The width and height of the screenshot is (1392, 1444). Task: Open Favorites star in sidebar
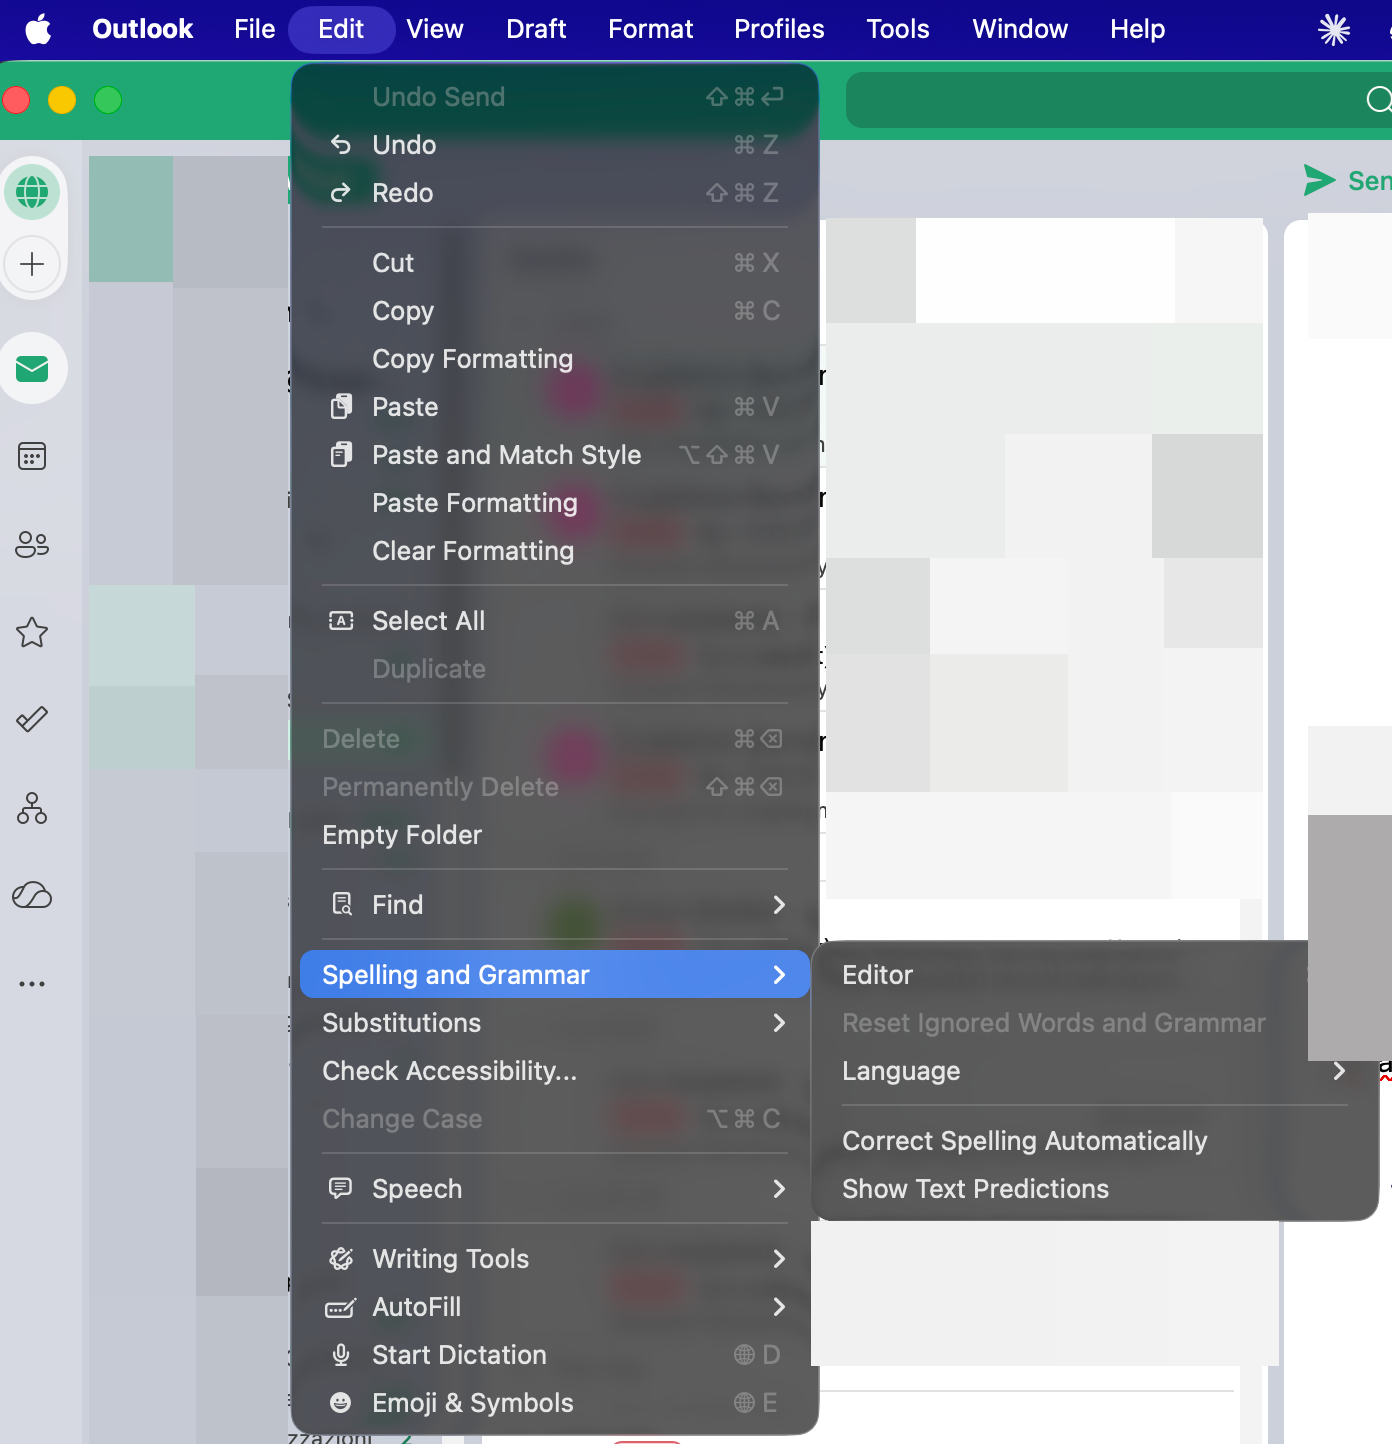click(x=32, y=632)
